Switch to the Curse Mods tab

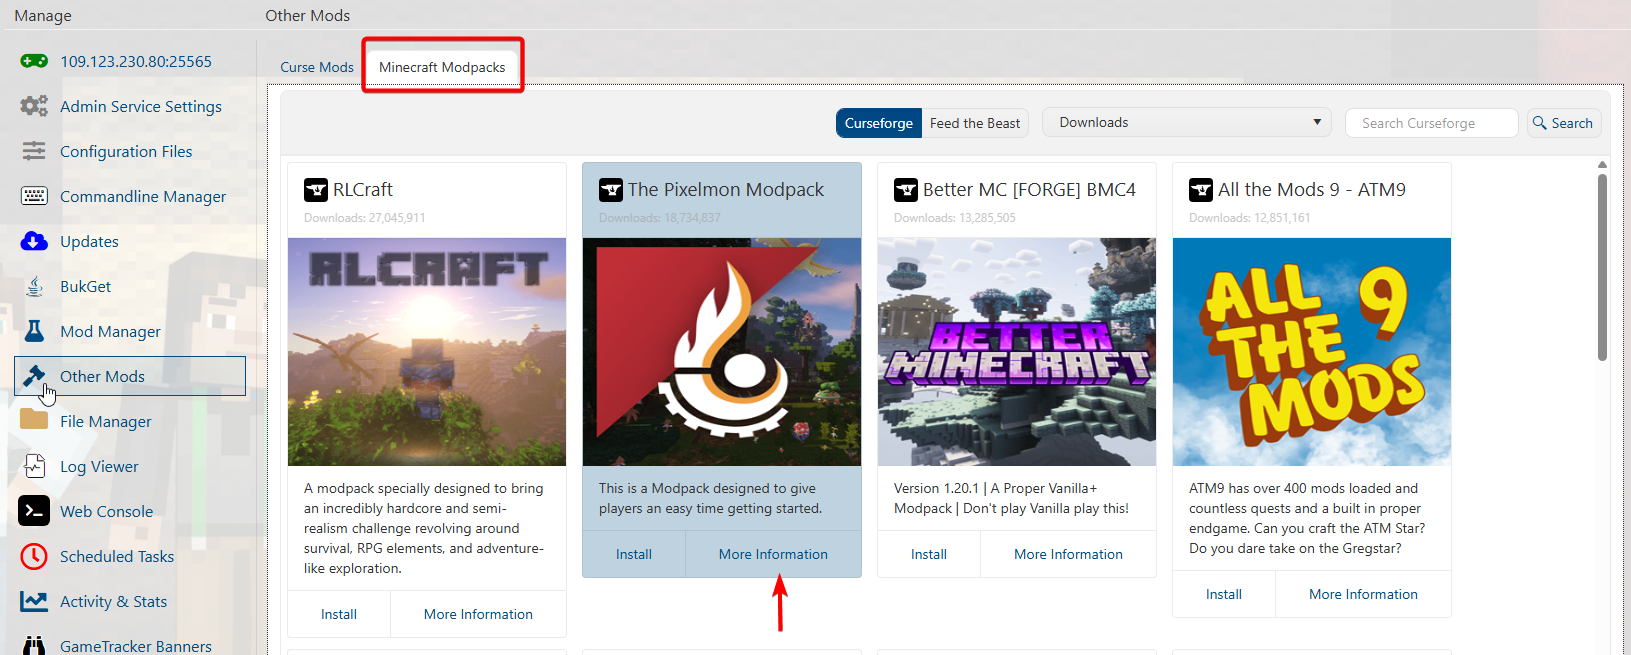pos(316,67)
